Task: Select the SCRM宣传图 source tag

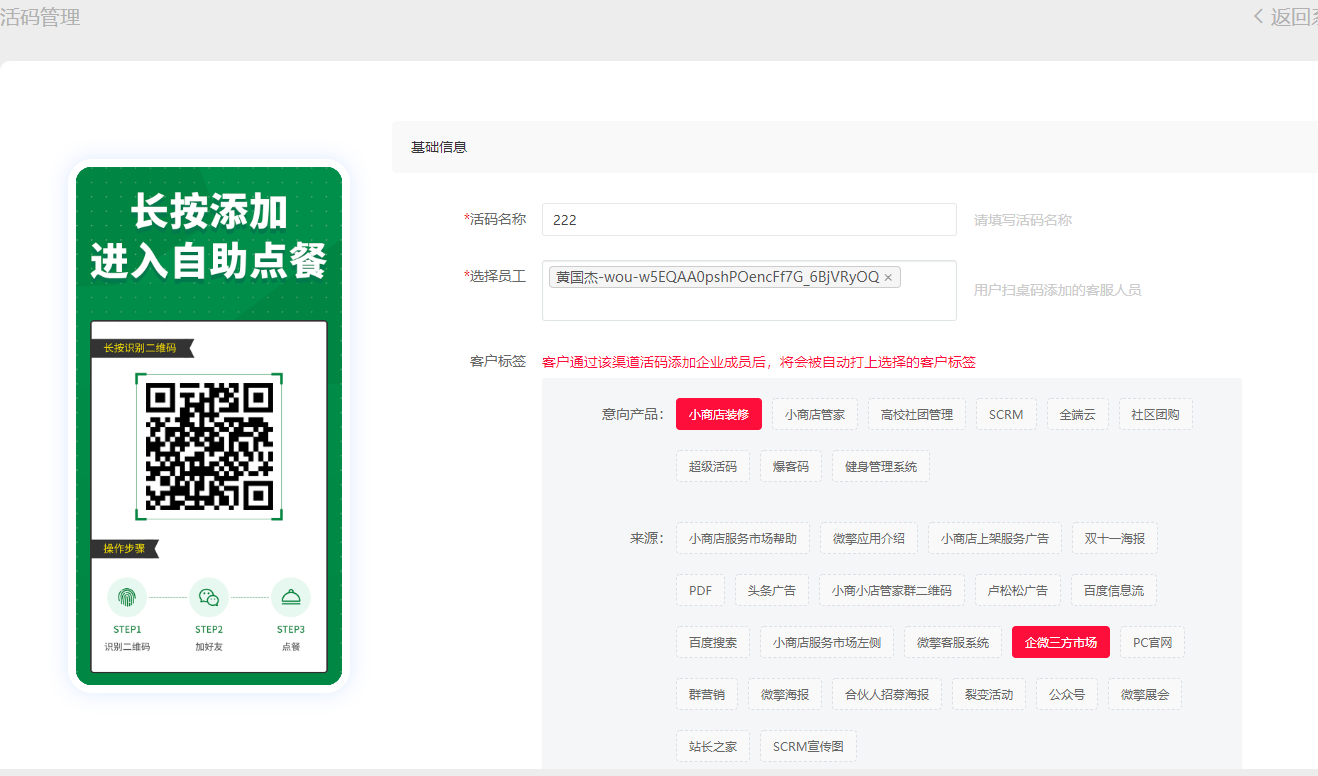Action: tap(808, 746)
